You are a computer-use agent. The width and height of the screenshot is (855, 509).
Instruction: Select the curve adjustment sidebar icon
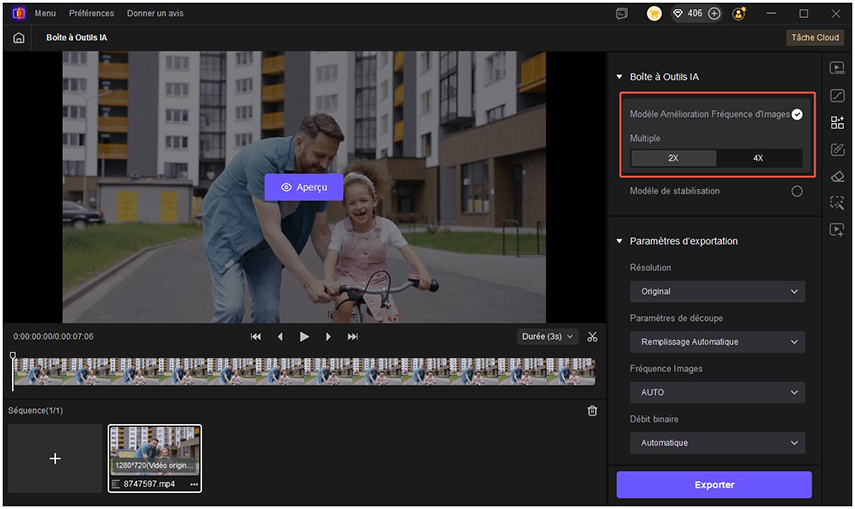pyautogui.click(x=837, y=95)
